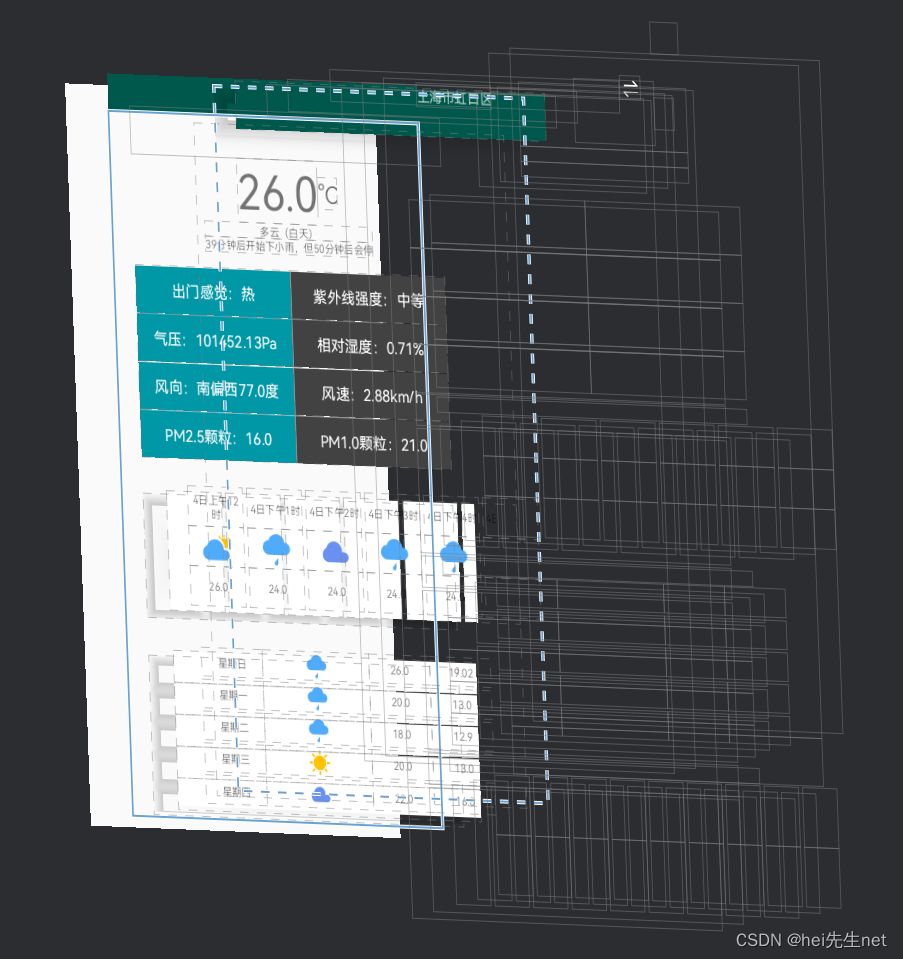Select the 相对湿度: 0.71% cell
This screenshot has height=959, width=903.
click(367, 347)
